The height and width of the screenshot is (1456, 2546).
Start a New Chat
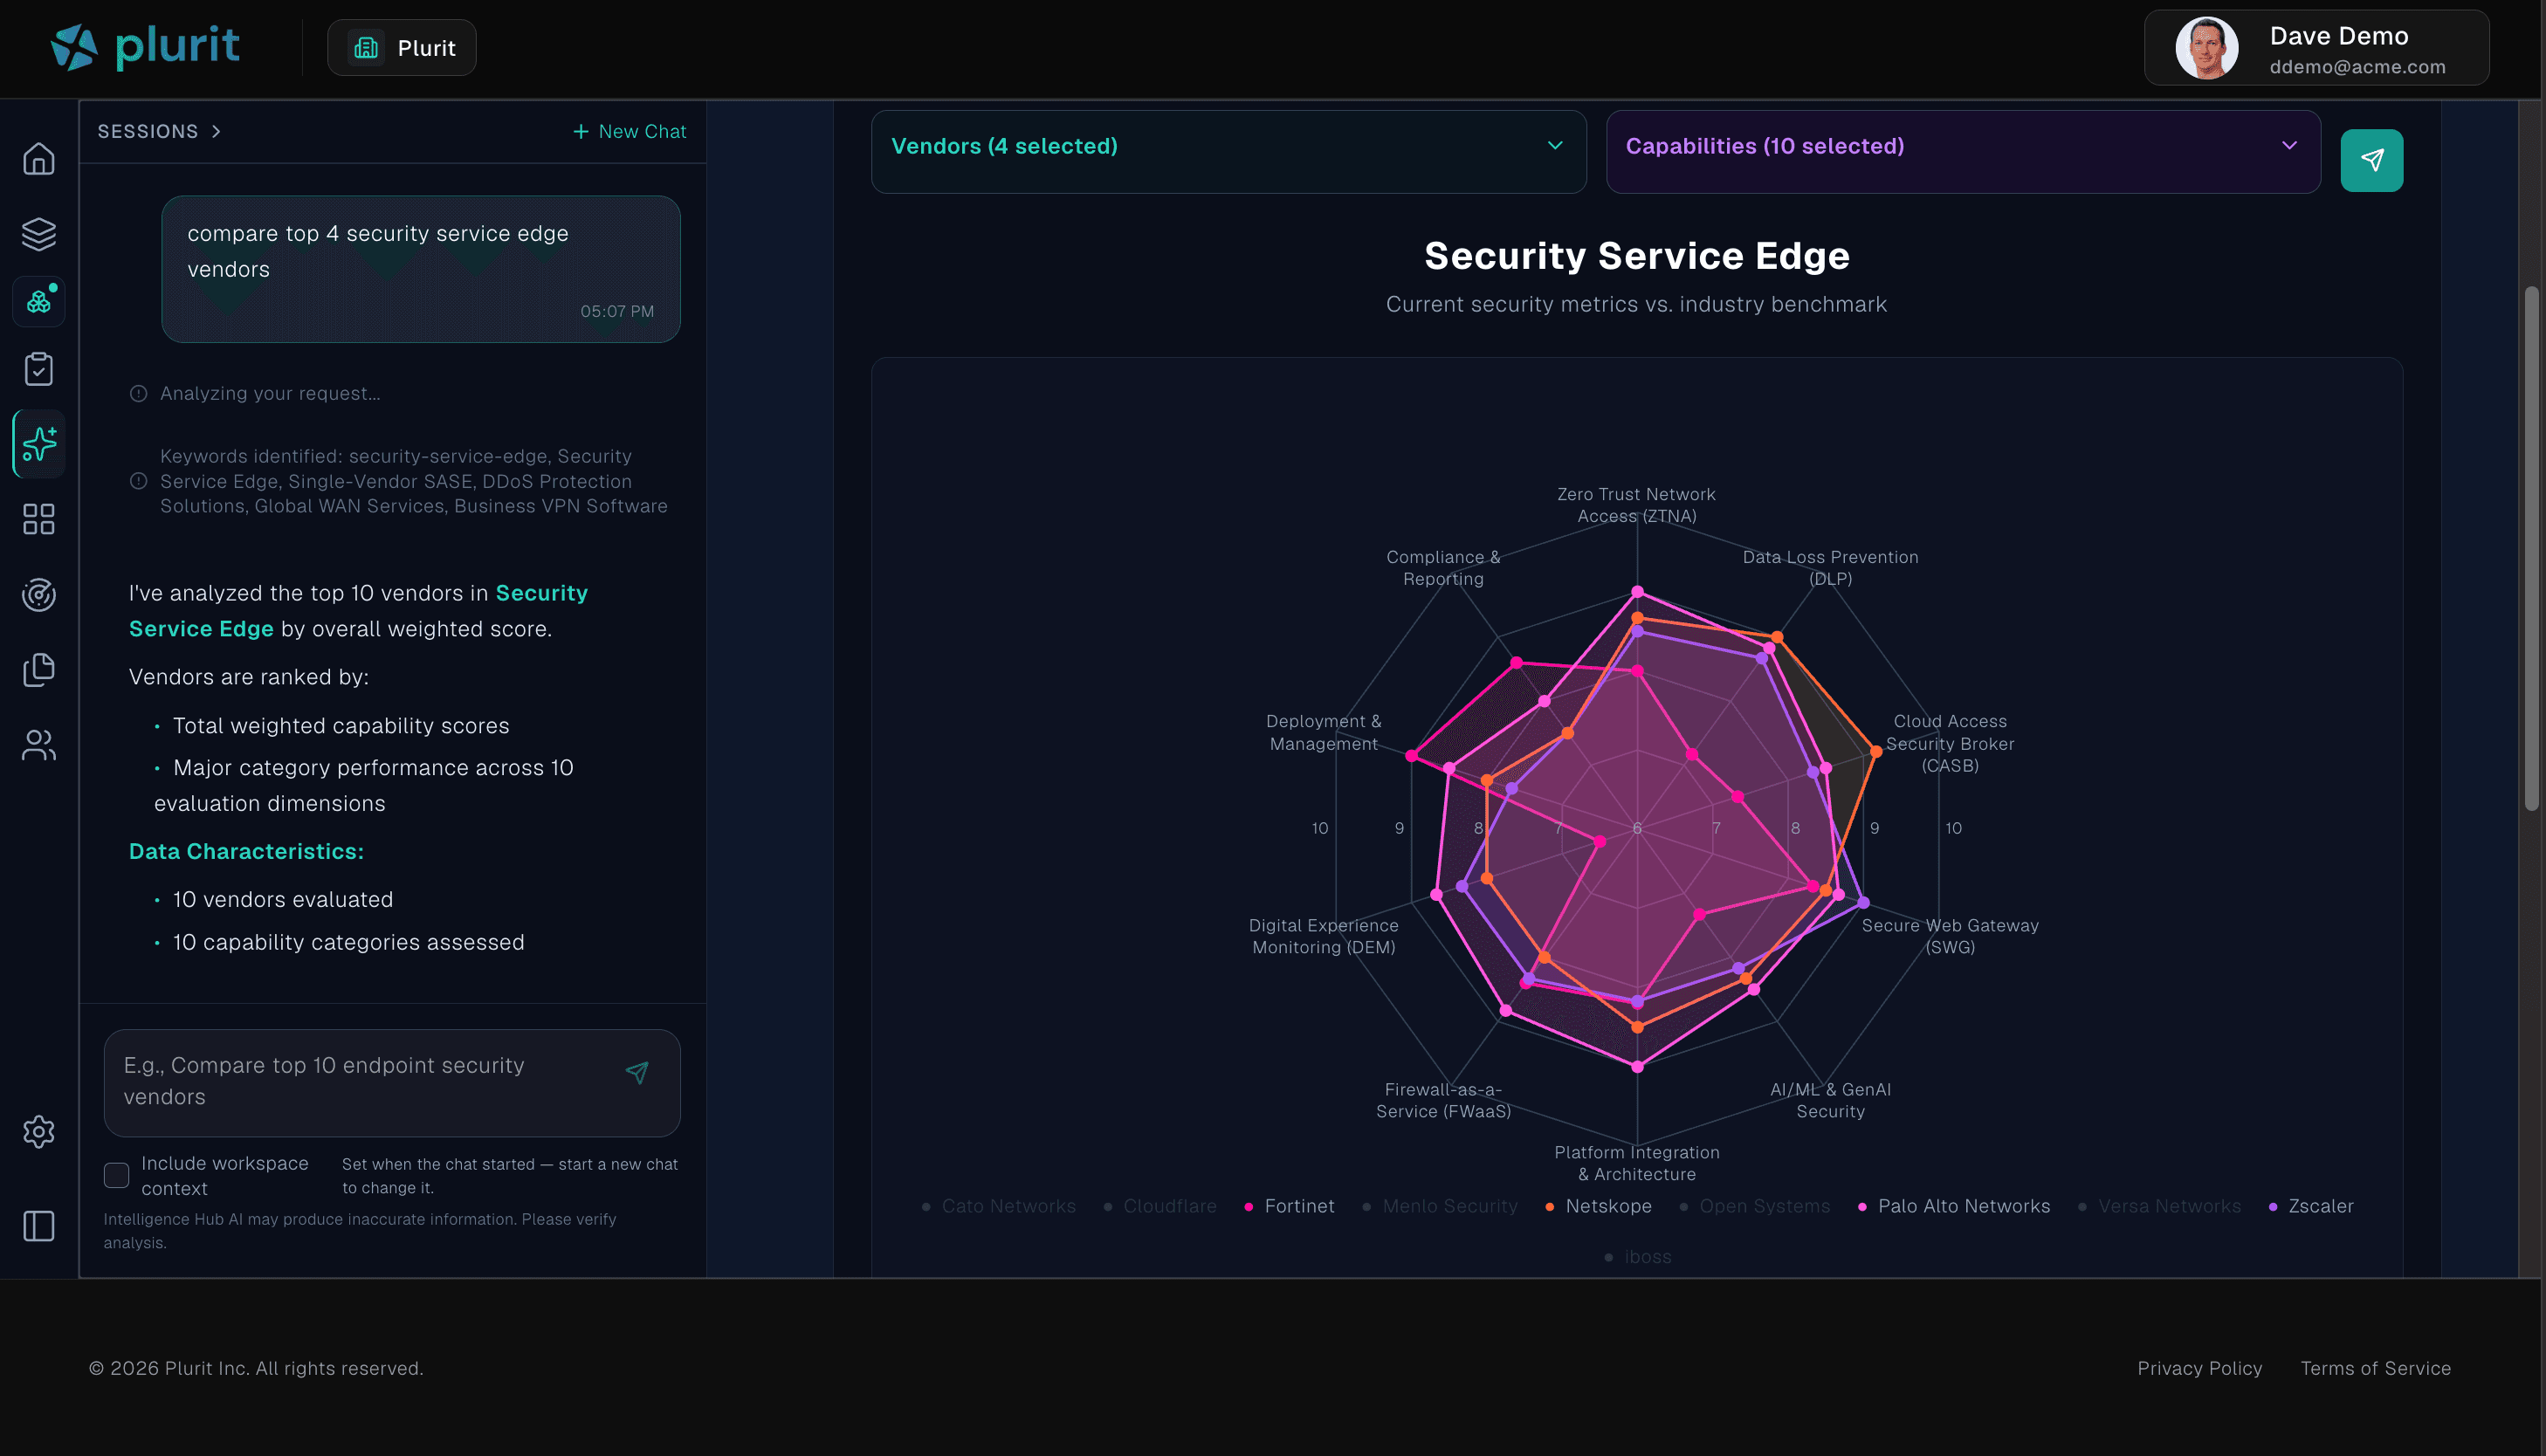click(x=629, y=132)
